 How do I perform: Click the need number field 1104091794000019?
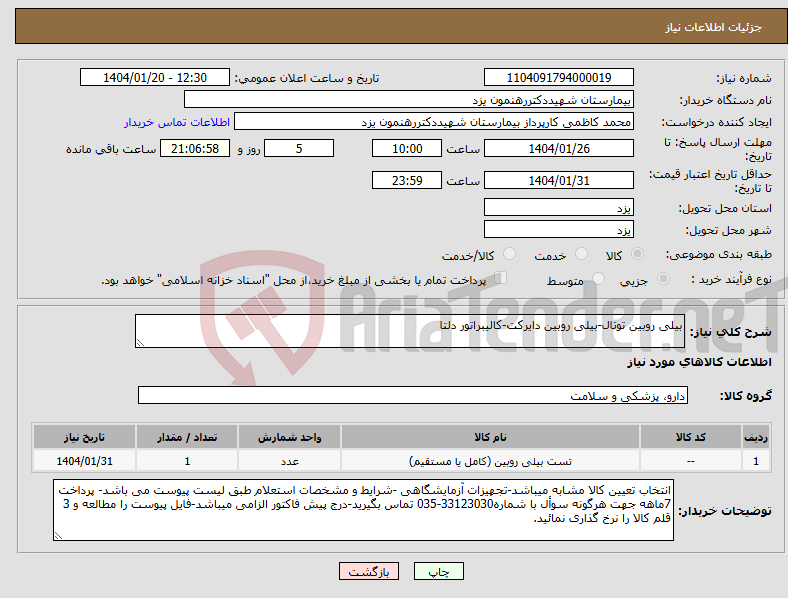click(x=558, y=77)
